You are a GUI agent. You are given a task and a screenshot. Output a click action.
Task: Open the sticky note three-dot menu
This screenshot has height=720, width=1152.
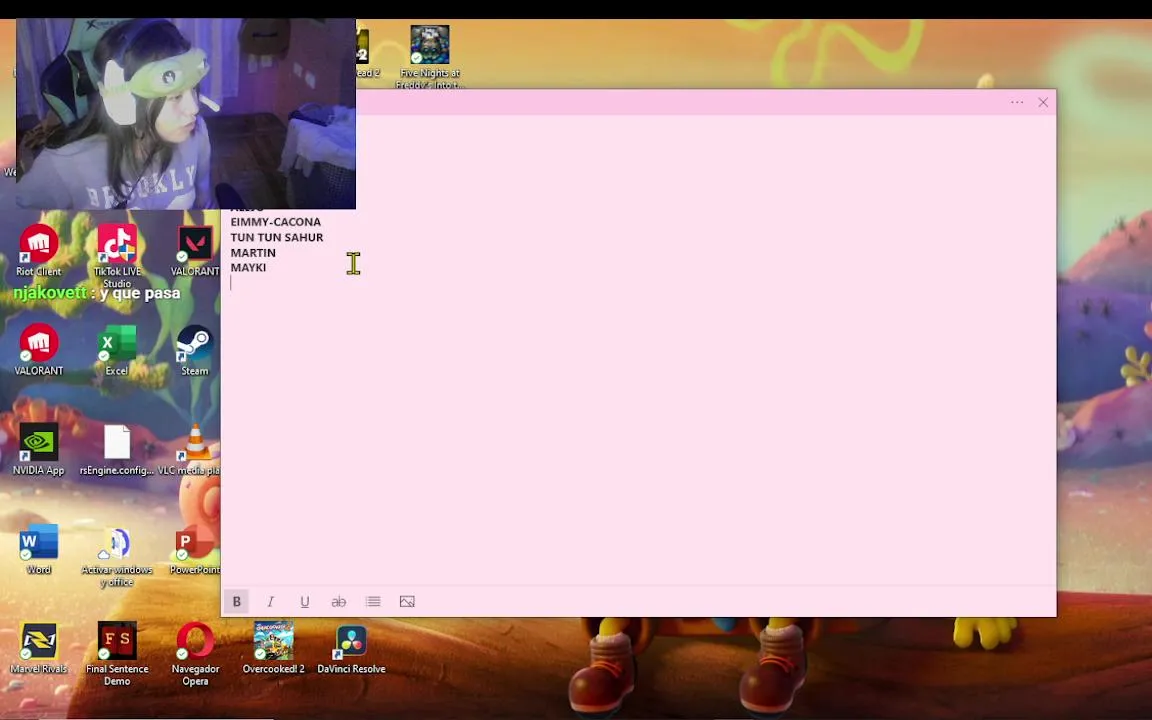[1017, 102]
